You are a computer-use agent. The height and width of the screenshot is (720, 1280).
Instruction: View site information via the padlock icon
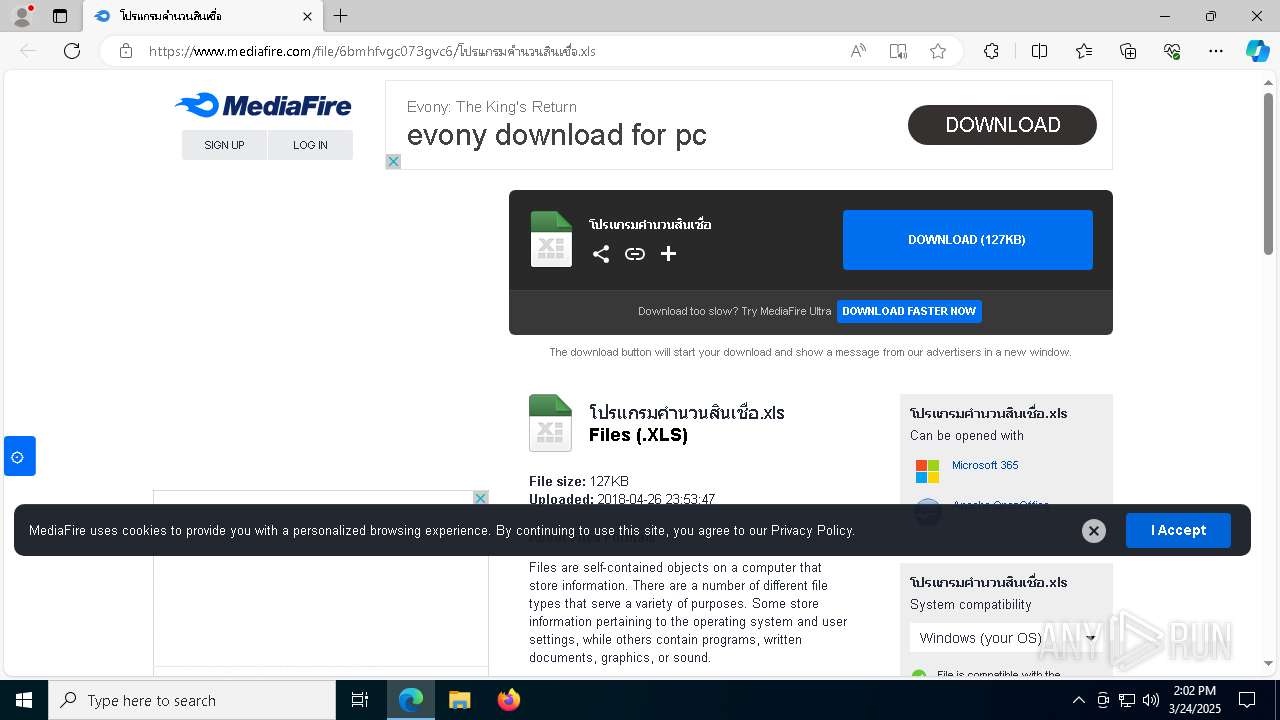point(126,51)
